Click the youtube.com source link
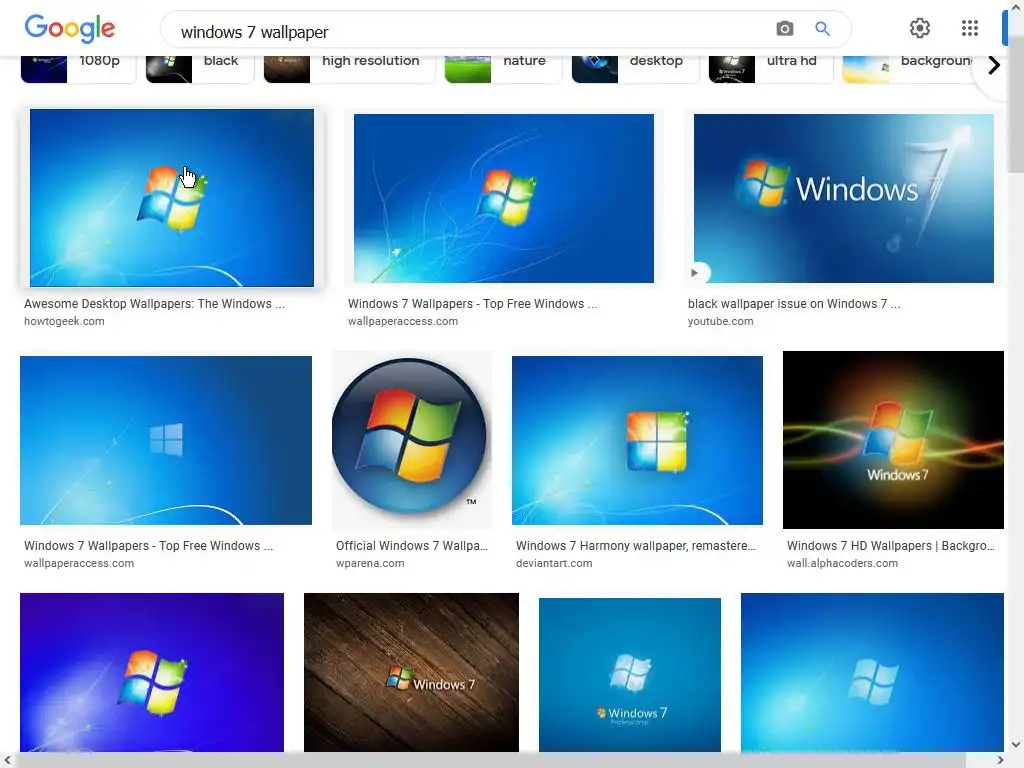 720,321
